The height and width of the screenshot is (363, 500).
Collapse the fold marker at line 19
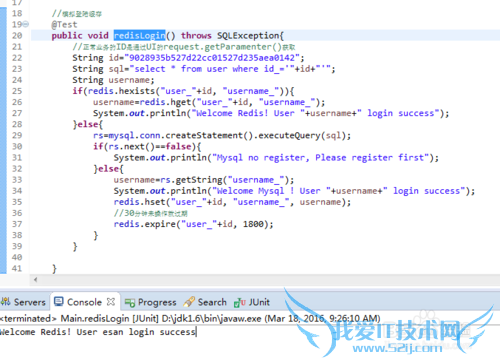pyautogui.click(x=26, y=24)
